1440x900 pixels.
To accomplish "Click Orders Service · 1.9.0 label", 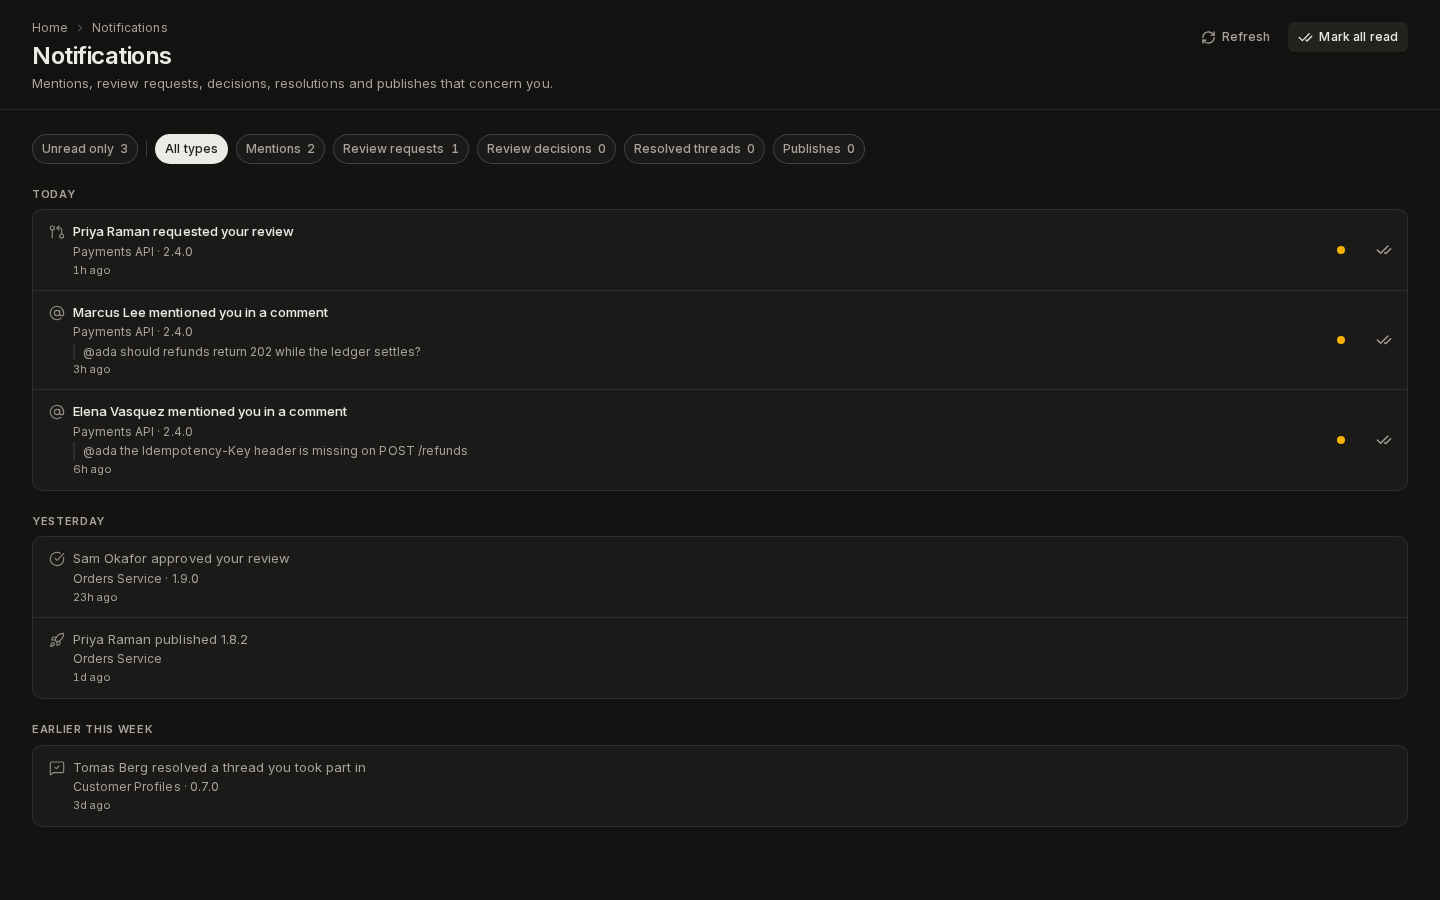I will pos(136,579).
